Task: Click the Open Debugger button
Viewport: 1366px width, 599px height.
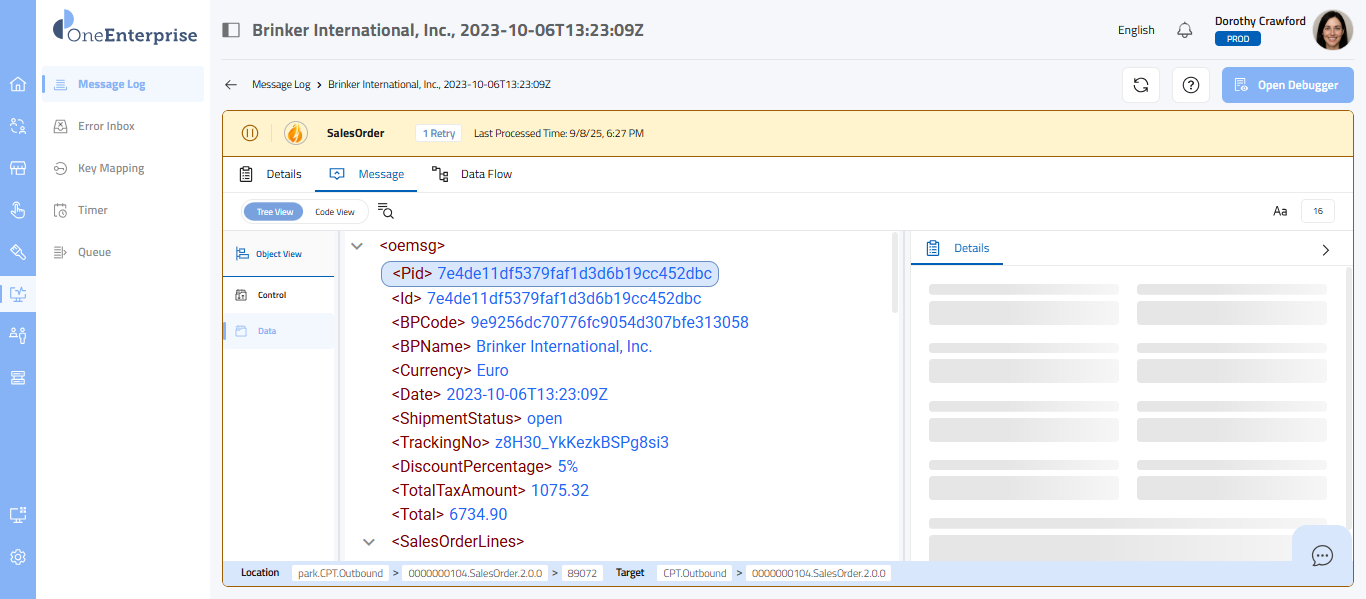Action: pos(1287,85)
